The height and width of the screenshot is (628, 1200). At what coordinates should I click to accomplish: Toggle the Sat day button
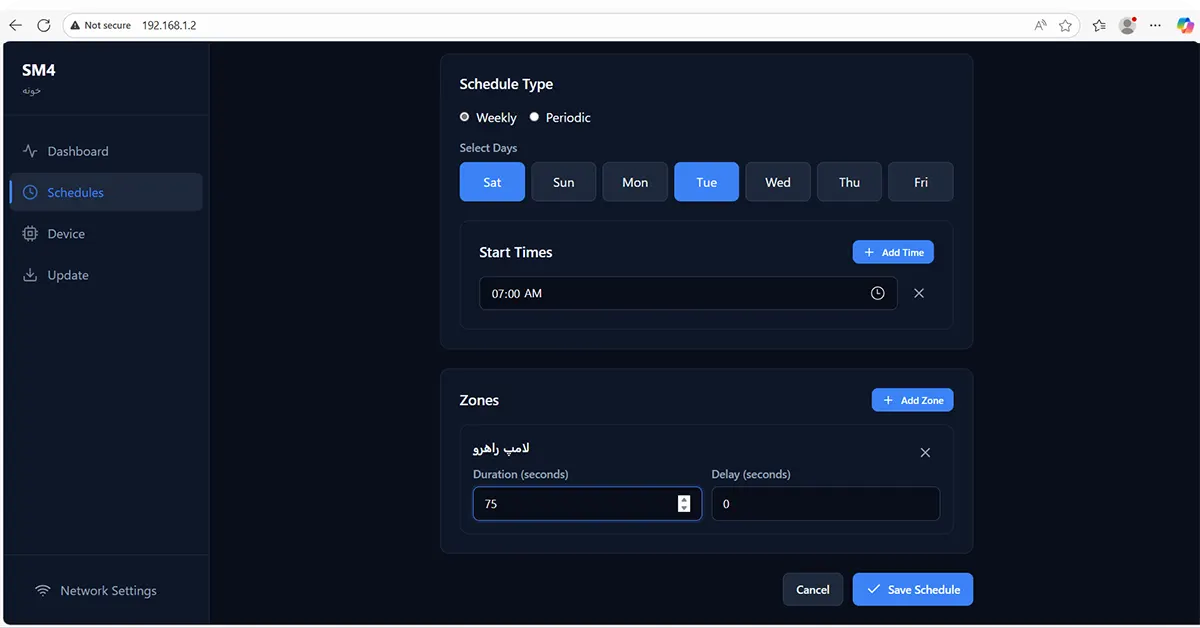pos(492,182)
